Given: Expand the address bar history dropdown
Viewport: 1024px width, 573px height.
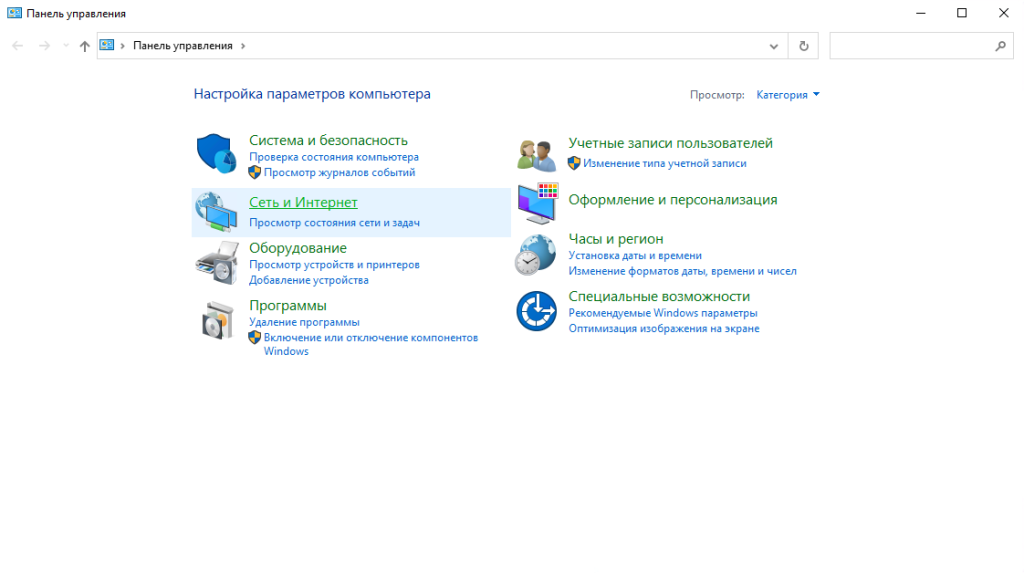Looking at the screenshot, I should 774,46.
